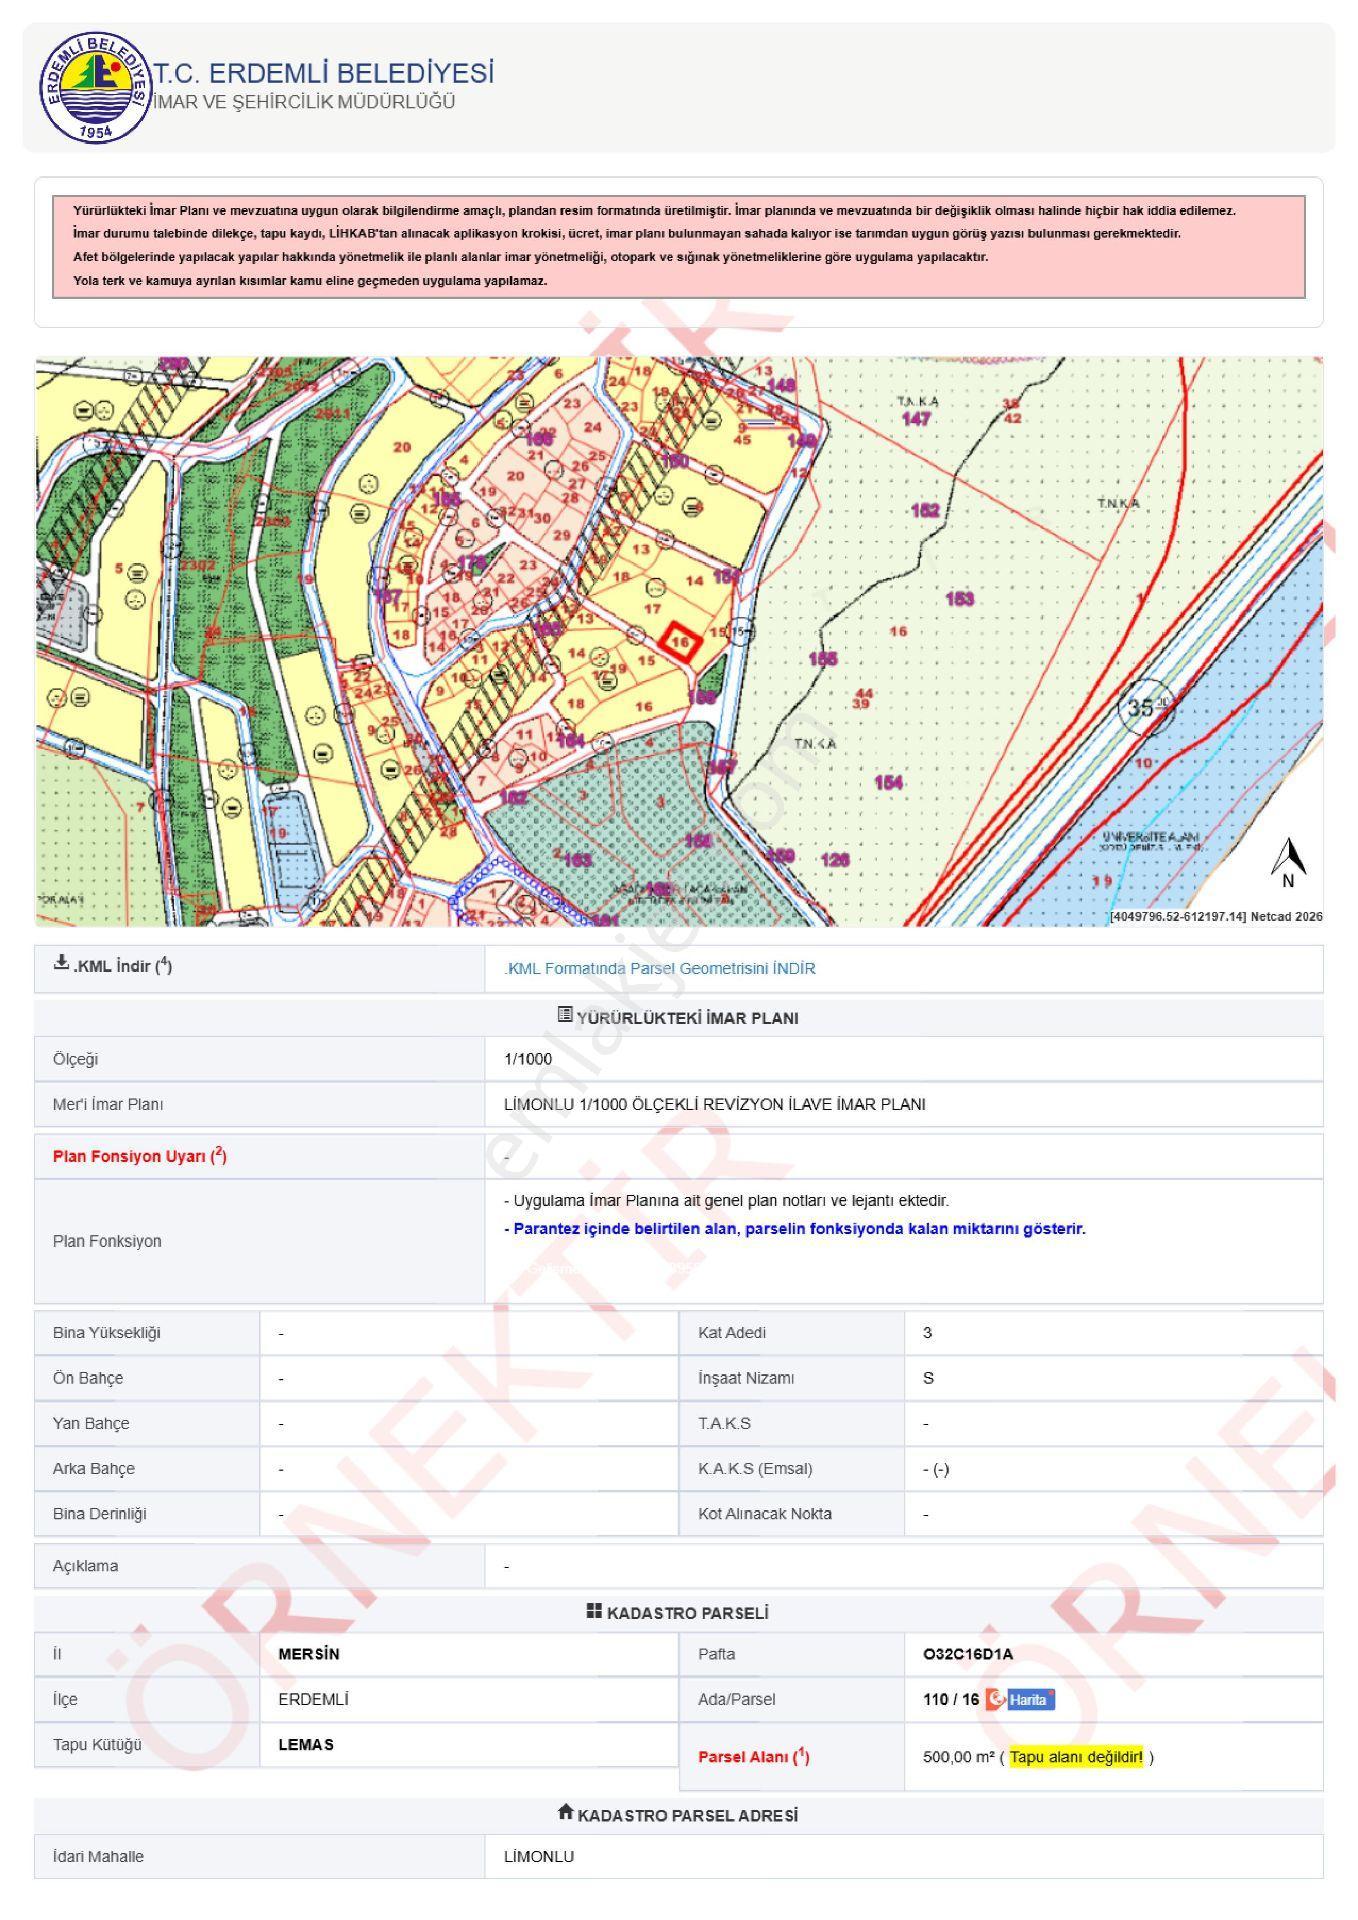
Task: Click the Pafta value O32C16D1A
Action: click(x=968, y=1654)
